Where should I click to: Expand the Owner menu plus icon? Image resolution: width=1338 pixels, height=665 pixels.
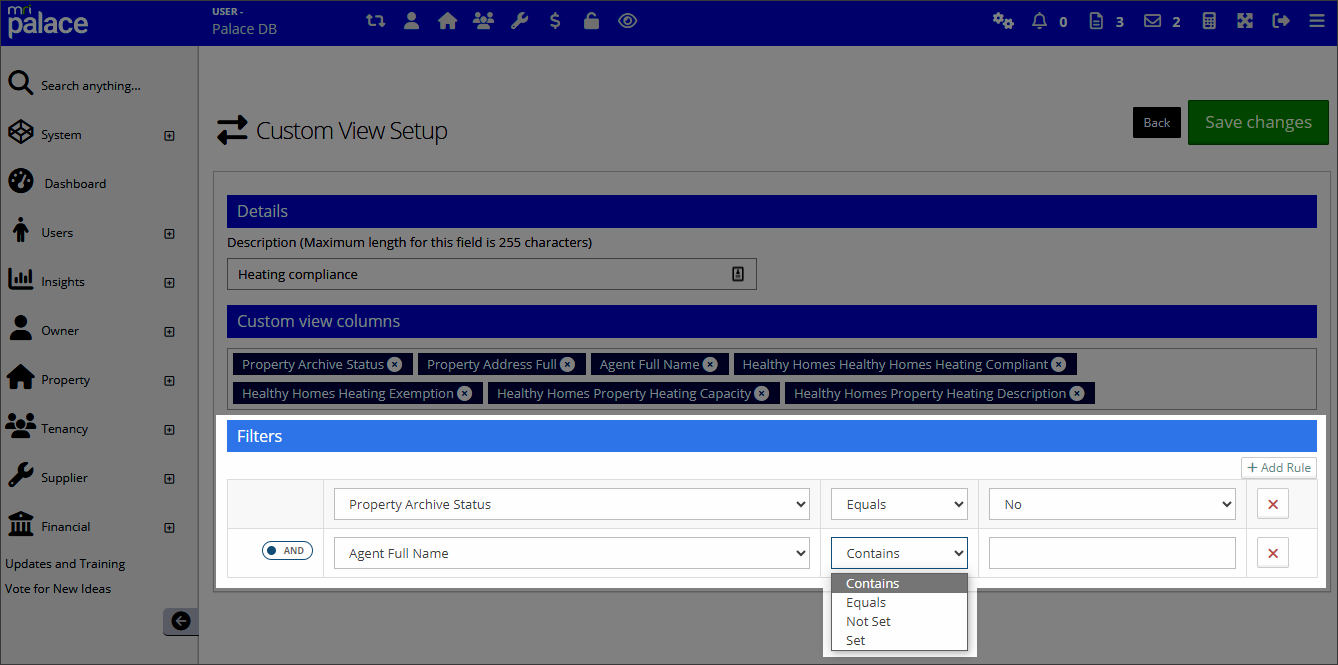coord(169,332)
